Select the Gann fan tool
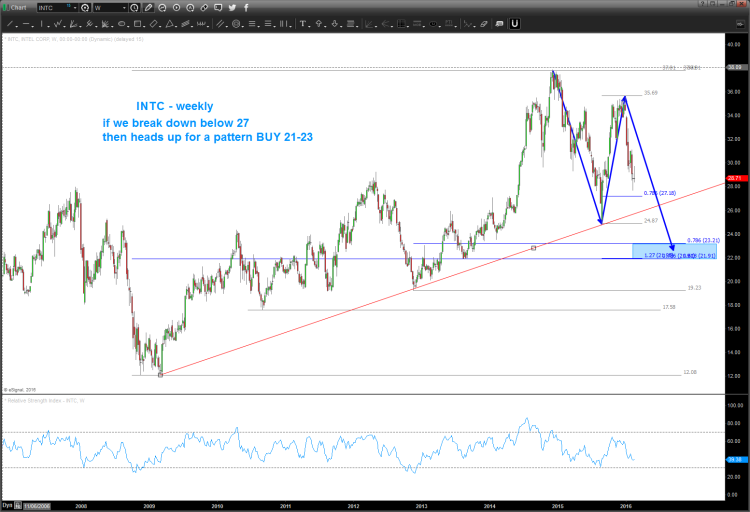The height and width of the screenshot is (512, 750). [105, 23]
